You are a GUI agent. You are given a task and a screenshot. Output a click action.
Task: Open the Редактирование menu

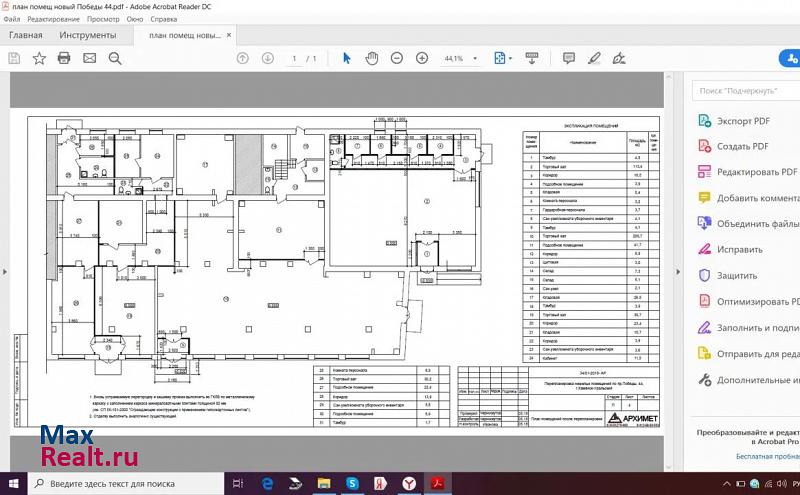tap(54, 19)
